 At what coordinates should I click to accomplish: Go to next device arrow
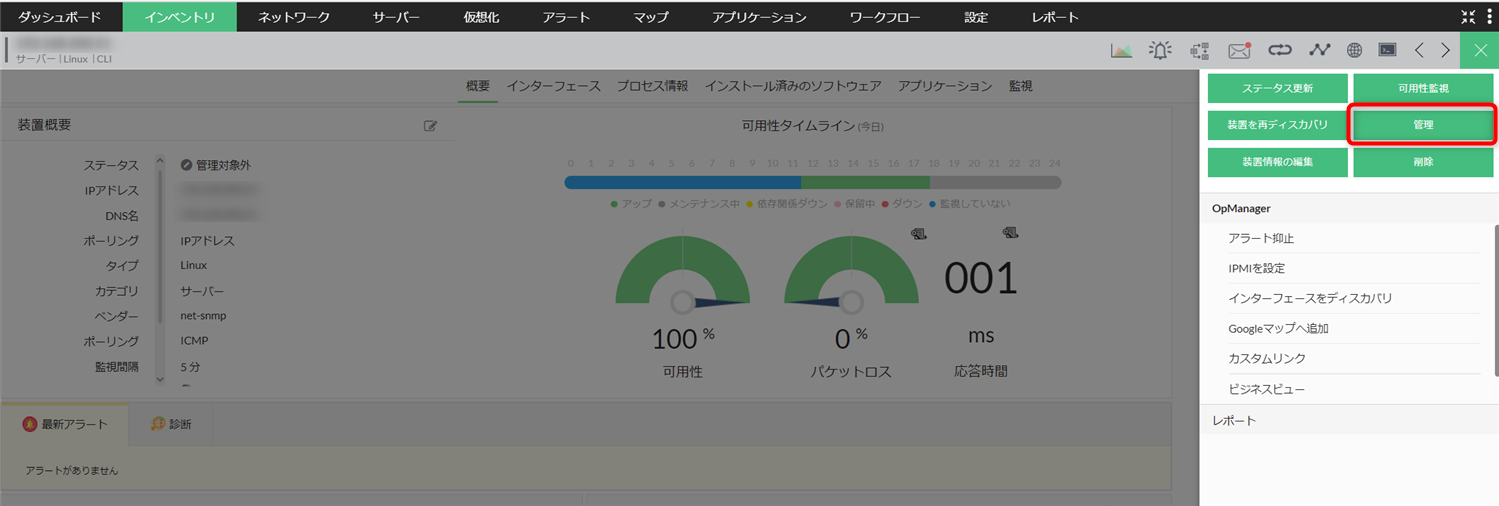[1445, 50]
